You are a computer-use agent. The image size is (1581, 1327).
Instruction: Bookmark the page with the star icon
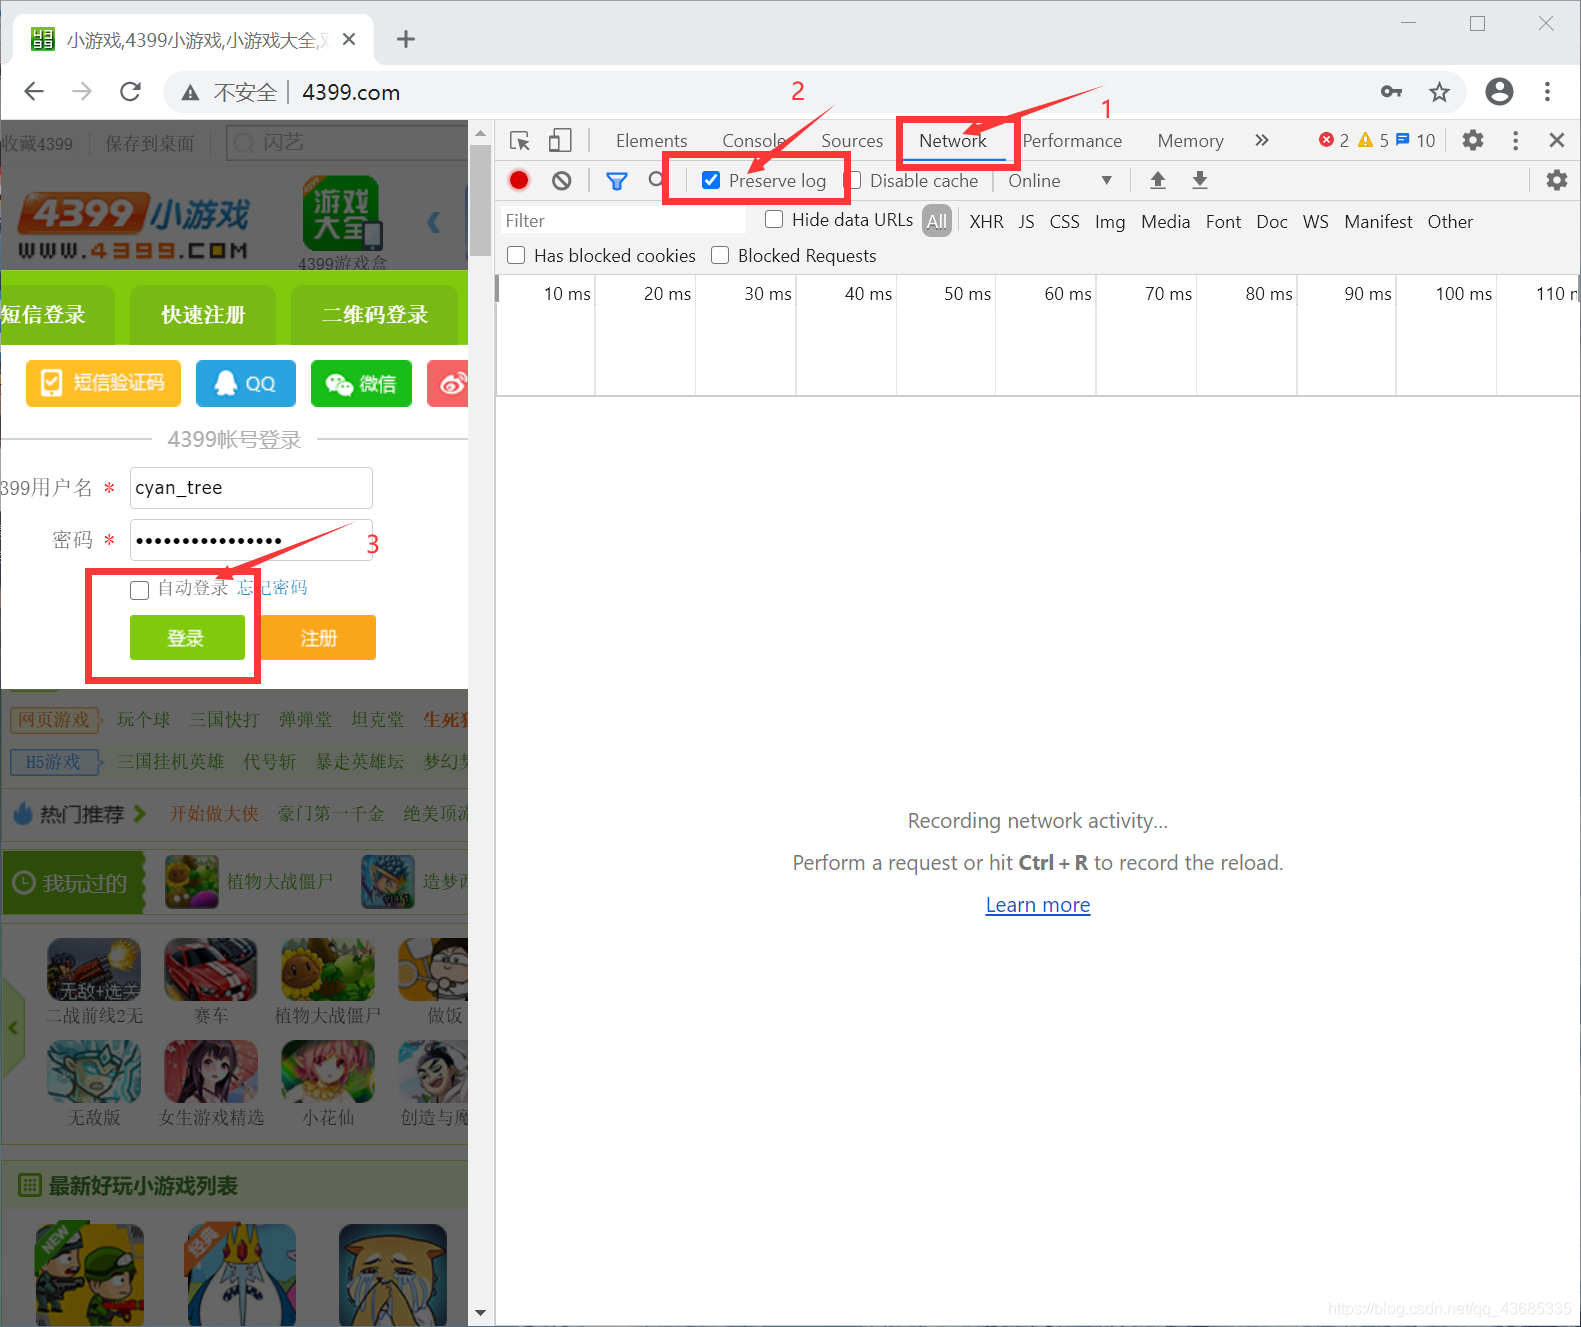click(1439, 92)
